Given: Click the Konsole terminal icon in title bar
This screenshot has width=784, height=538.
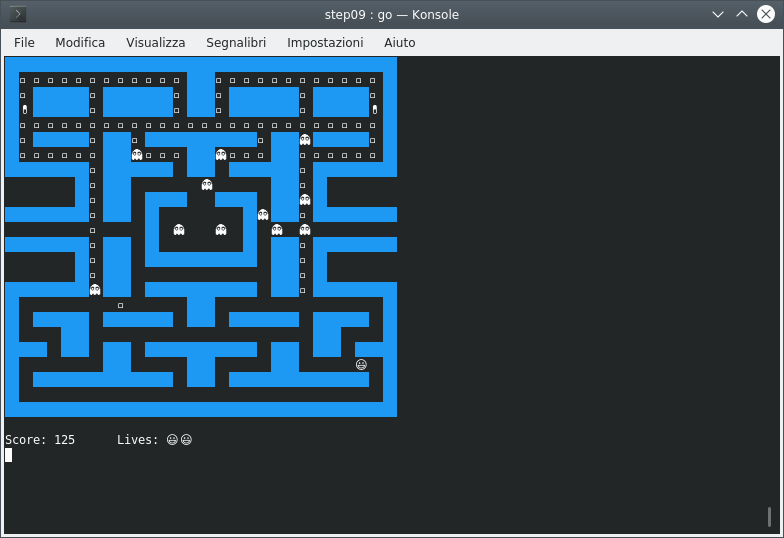Looking at the screenshot, I should coord(18,14).
